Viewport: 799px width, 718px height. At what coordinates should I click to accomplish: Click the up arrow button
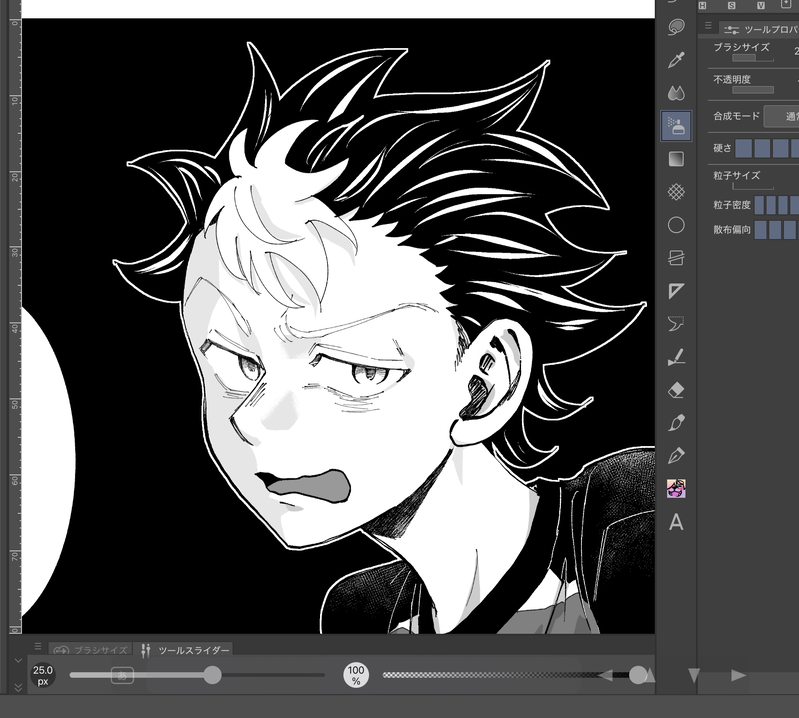coord(649,676)
